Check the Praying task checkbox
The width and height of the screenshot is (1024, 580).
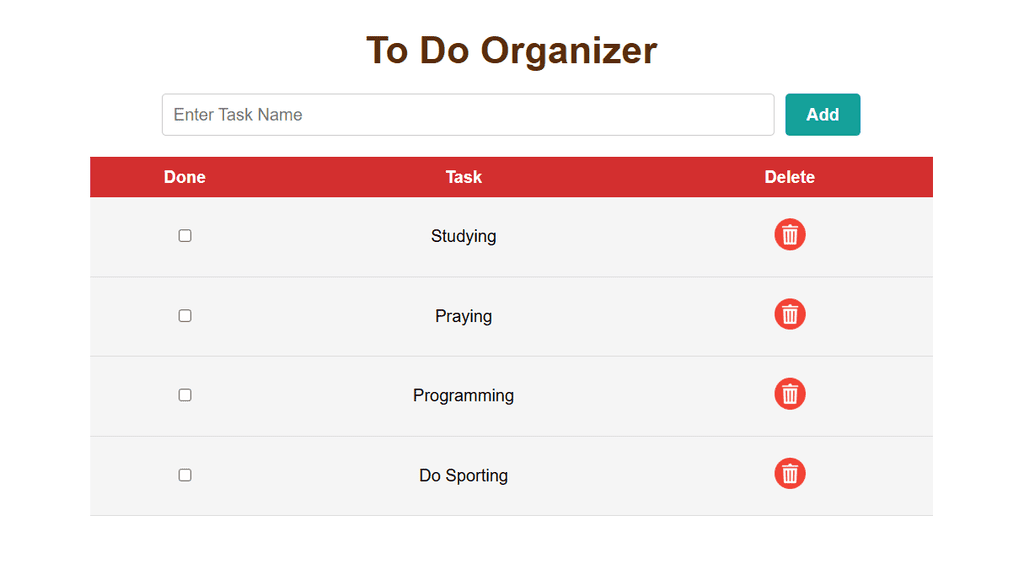pyautogui.click(x=185, y=315)
